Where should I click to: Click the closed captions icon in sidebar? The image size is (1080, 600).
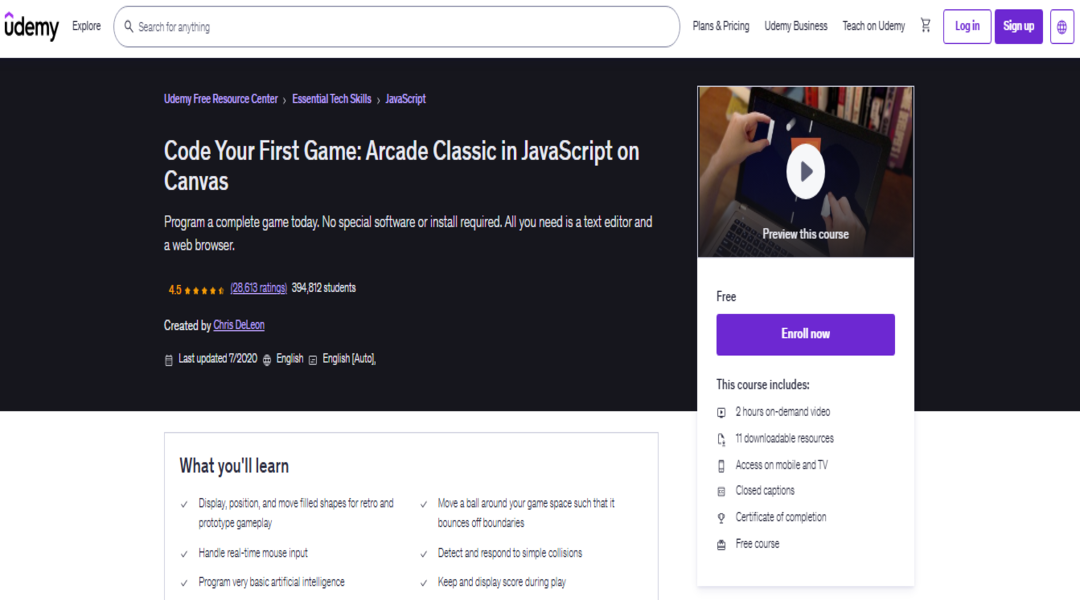721,491
